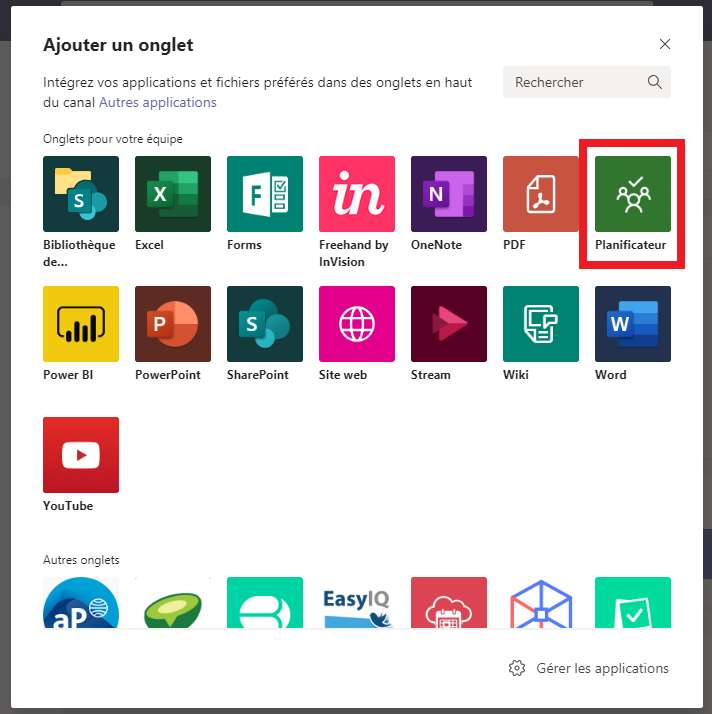Add a SharePoint tab
Viewport: 712px width, 714px height.
tap(265, 324)
